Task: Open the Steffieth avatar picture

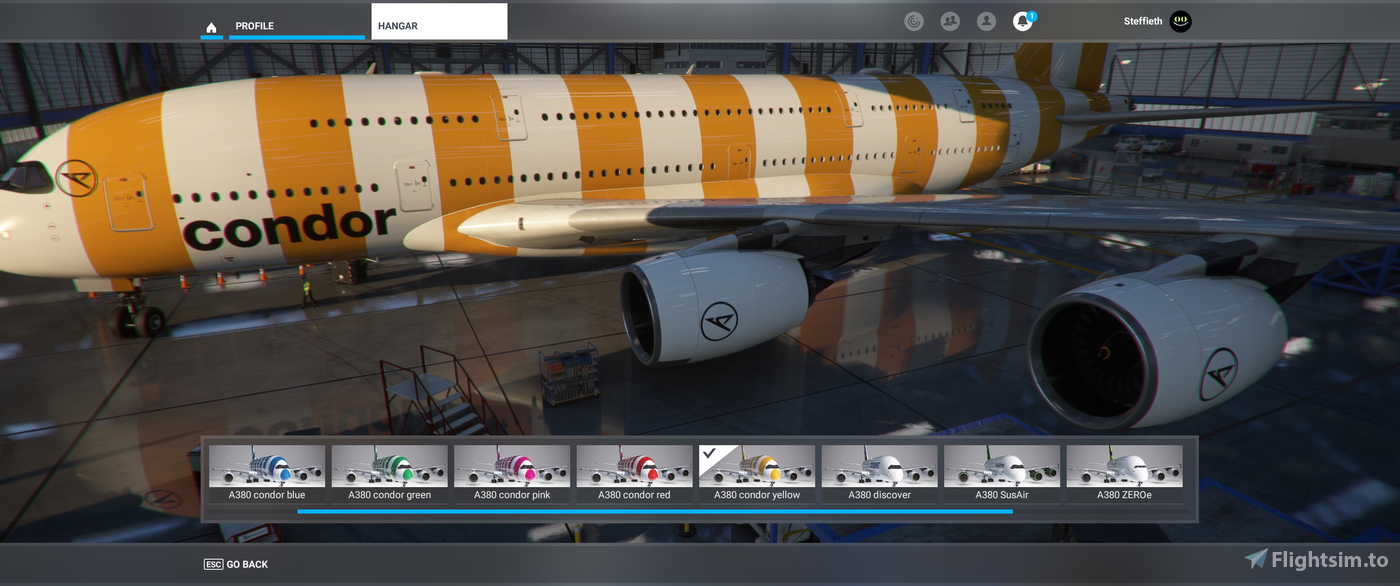Action: (x=1180, y=21)
